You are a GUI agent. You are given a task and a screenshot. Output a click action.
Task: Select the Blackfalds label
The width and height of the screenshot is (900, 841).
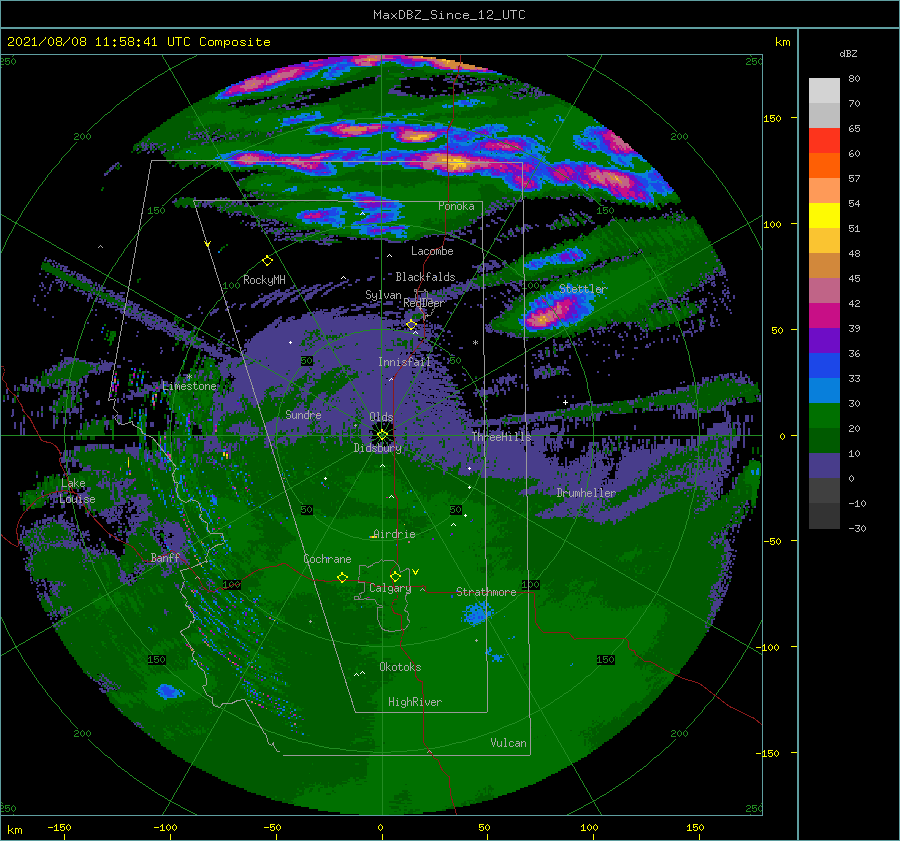pos(425,277)
